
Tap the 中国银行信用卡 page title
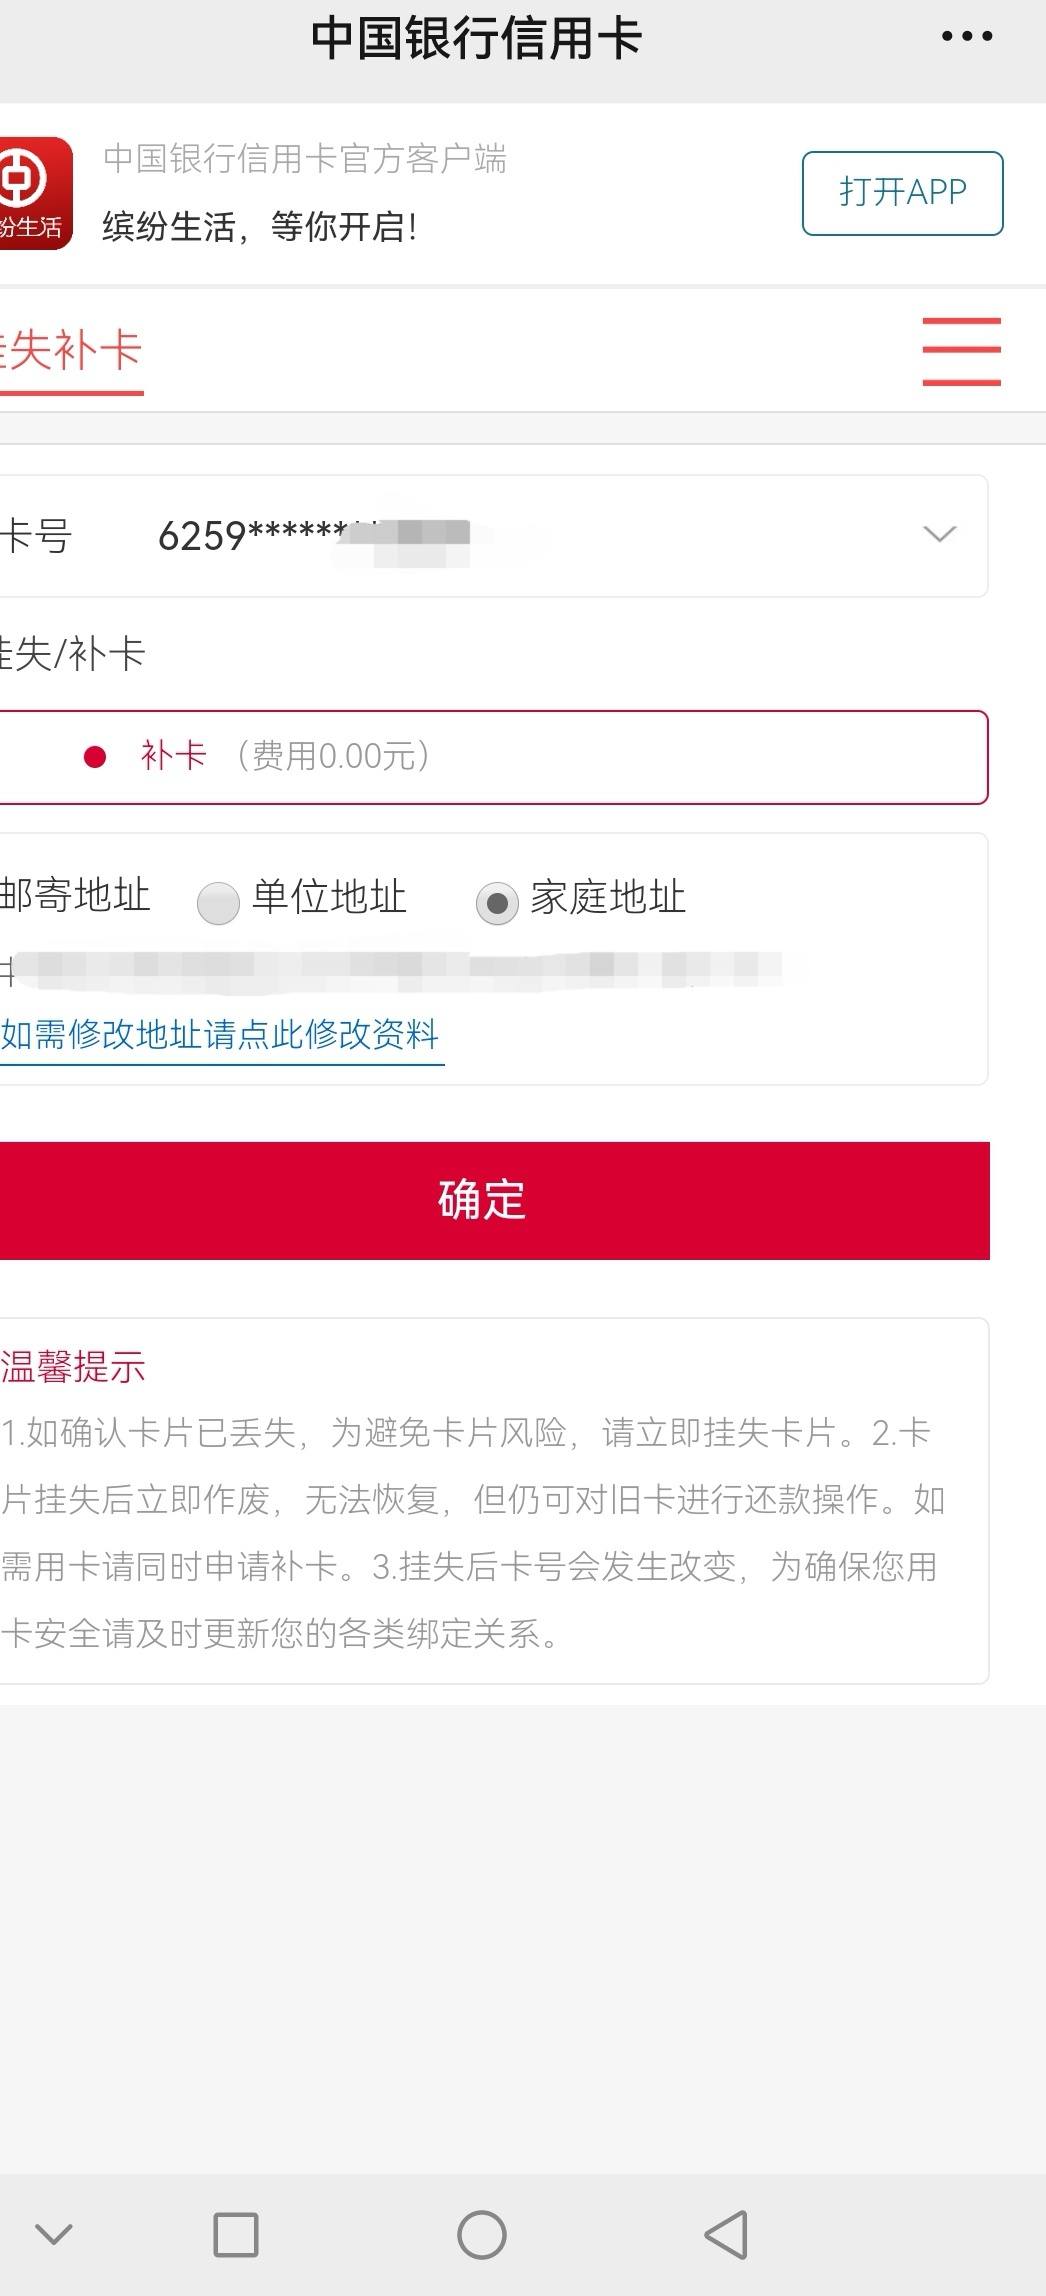[x=476, y=38]
